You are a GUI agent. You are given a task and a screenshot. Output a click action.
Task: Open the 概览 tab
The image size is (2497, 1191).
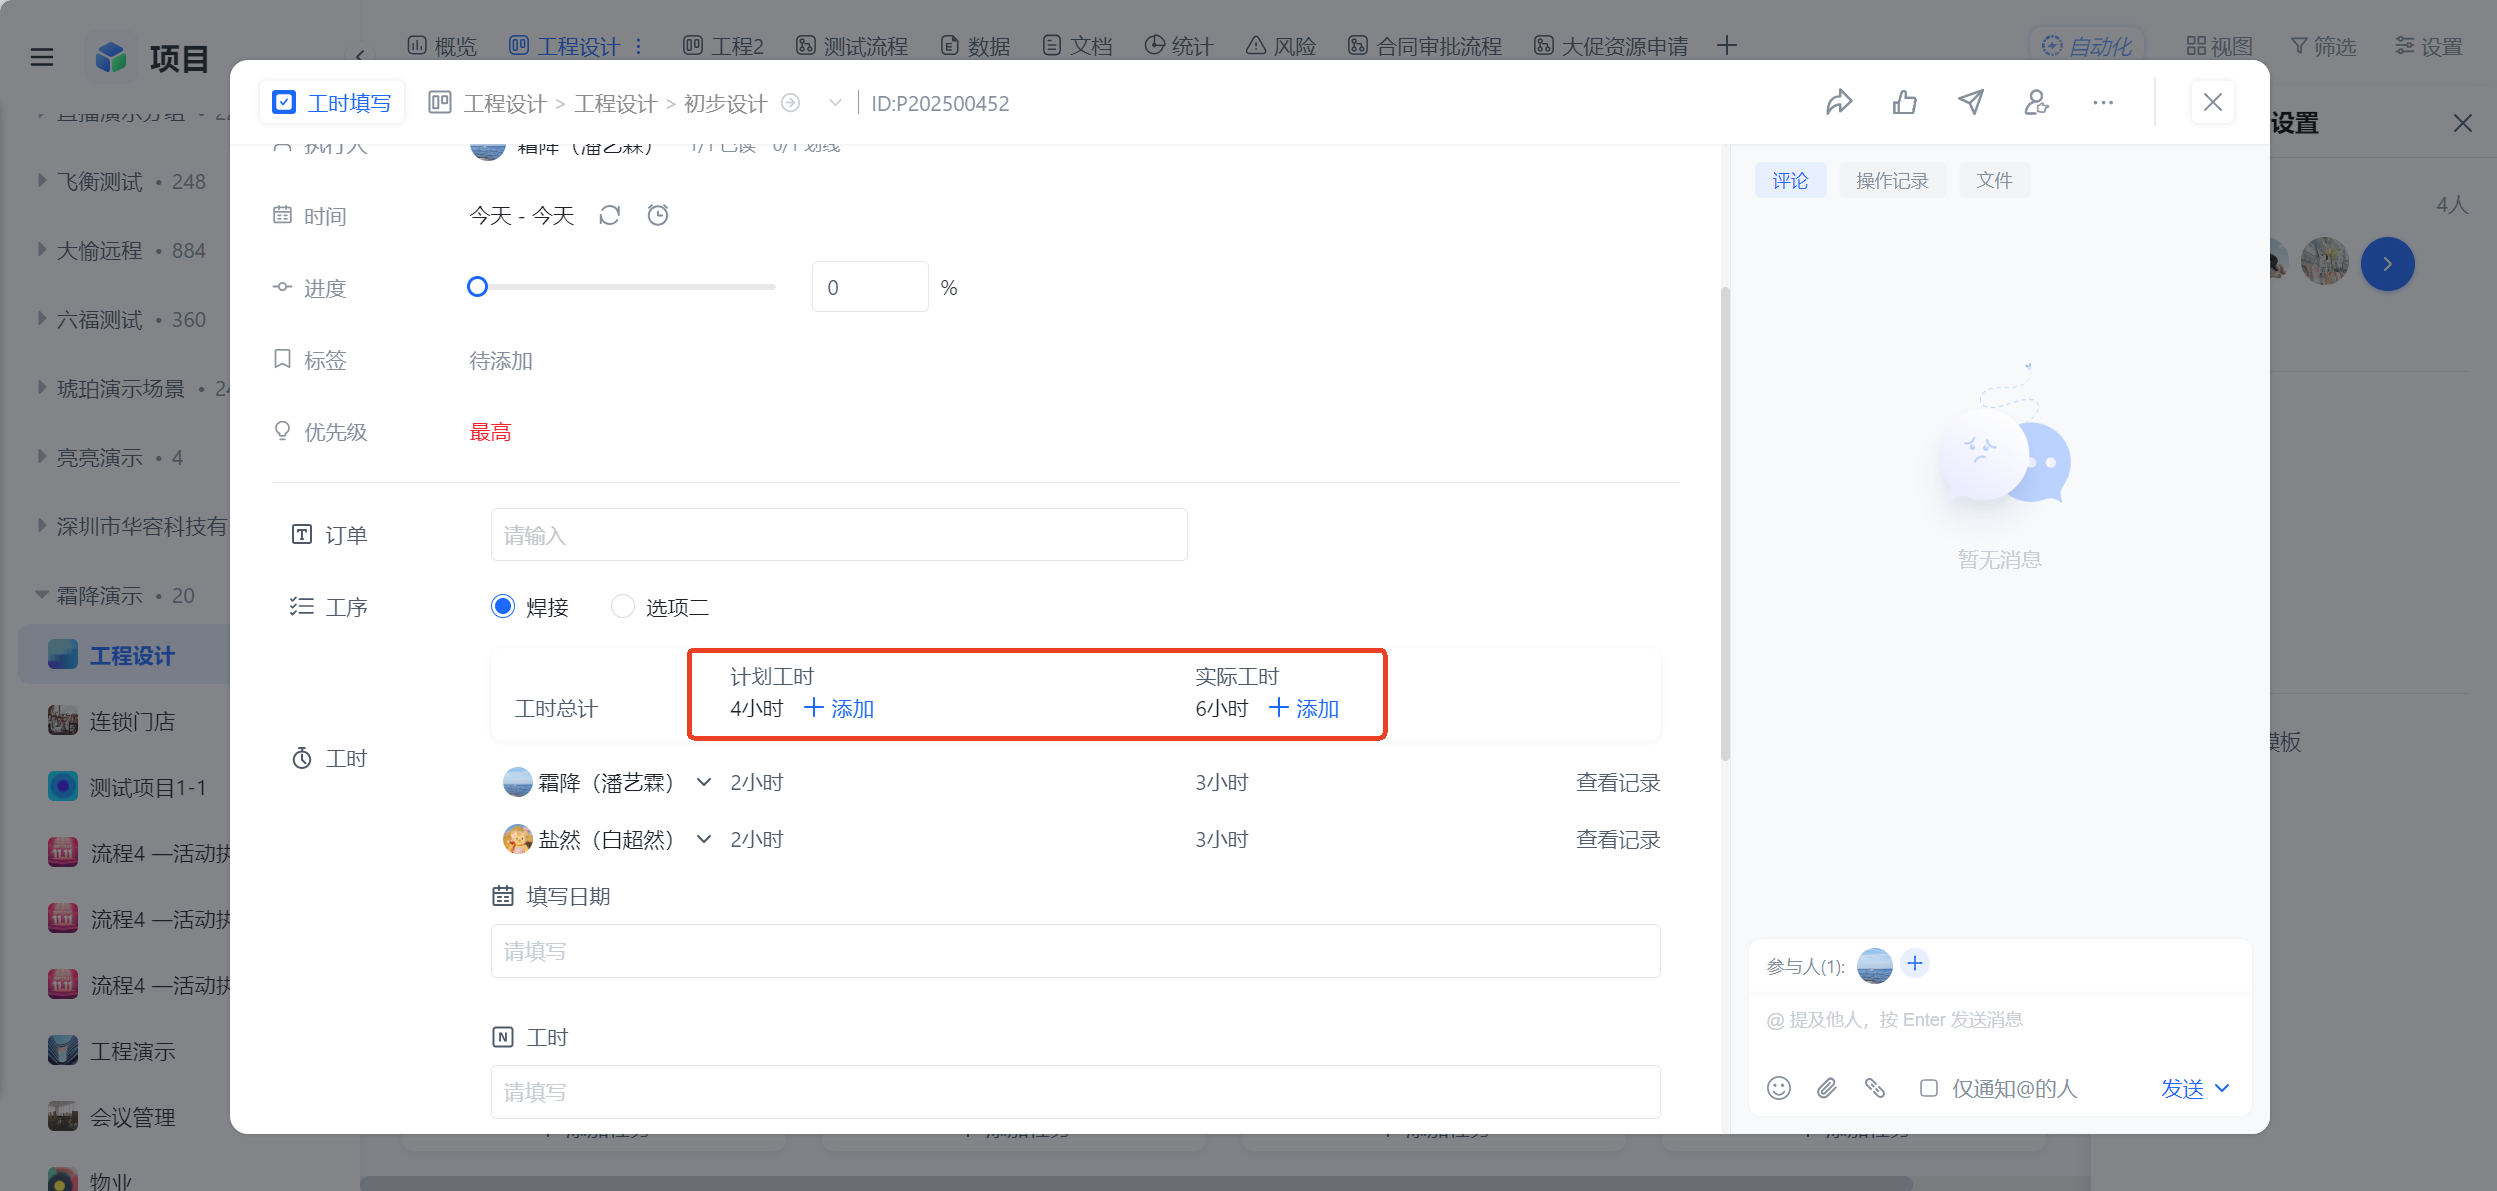pos(442,46)
